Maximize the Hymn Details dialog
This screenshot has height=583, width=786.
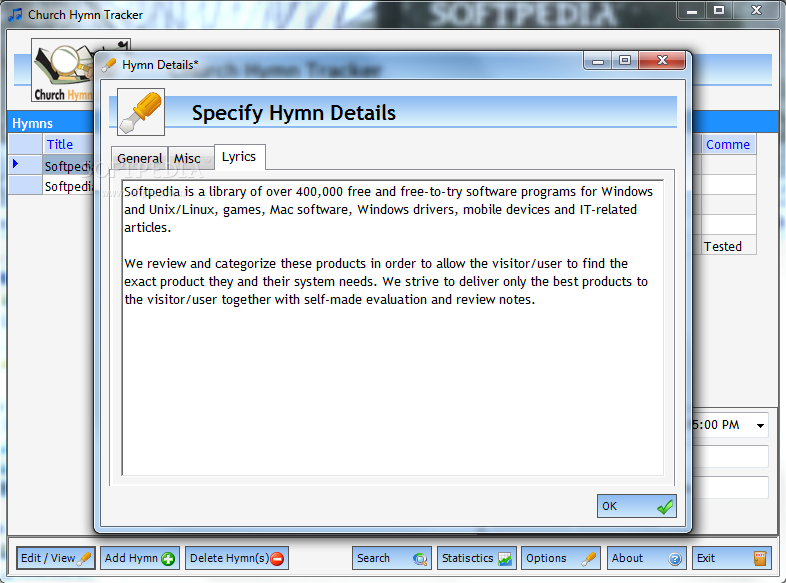point(625,60)
